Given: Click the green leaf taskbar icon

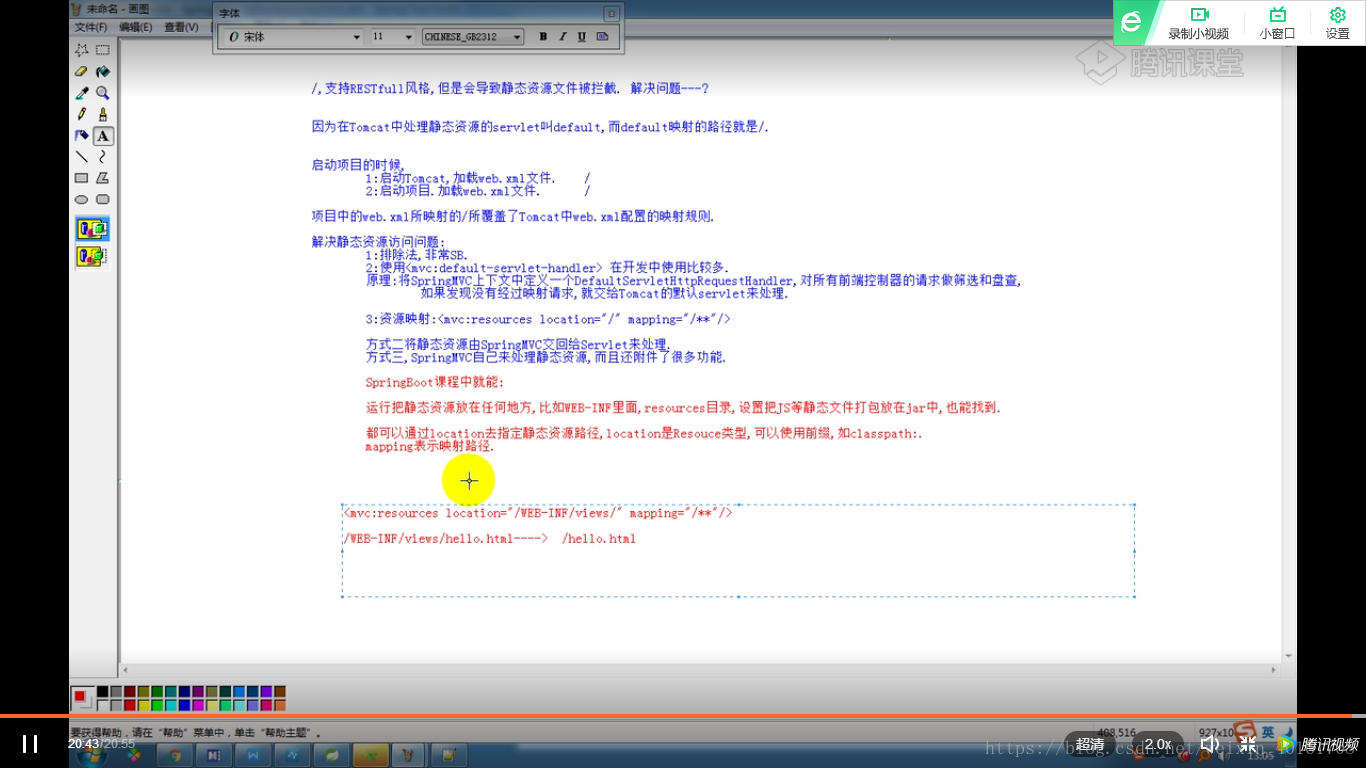Looking at the screenshot, I should pyautogui.click(x=331, y=755).
